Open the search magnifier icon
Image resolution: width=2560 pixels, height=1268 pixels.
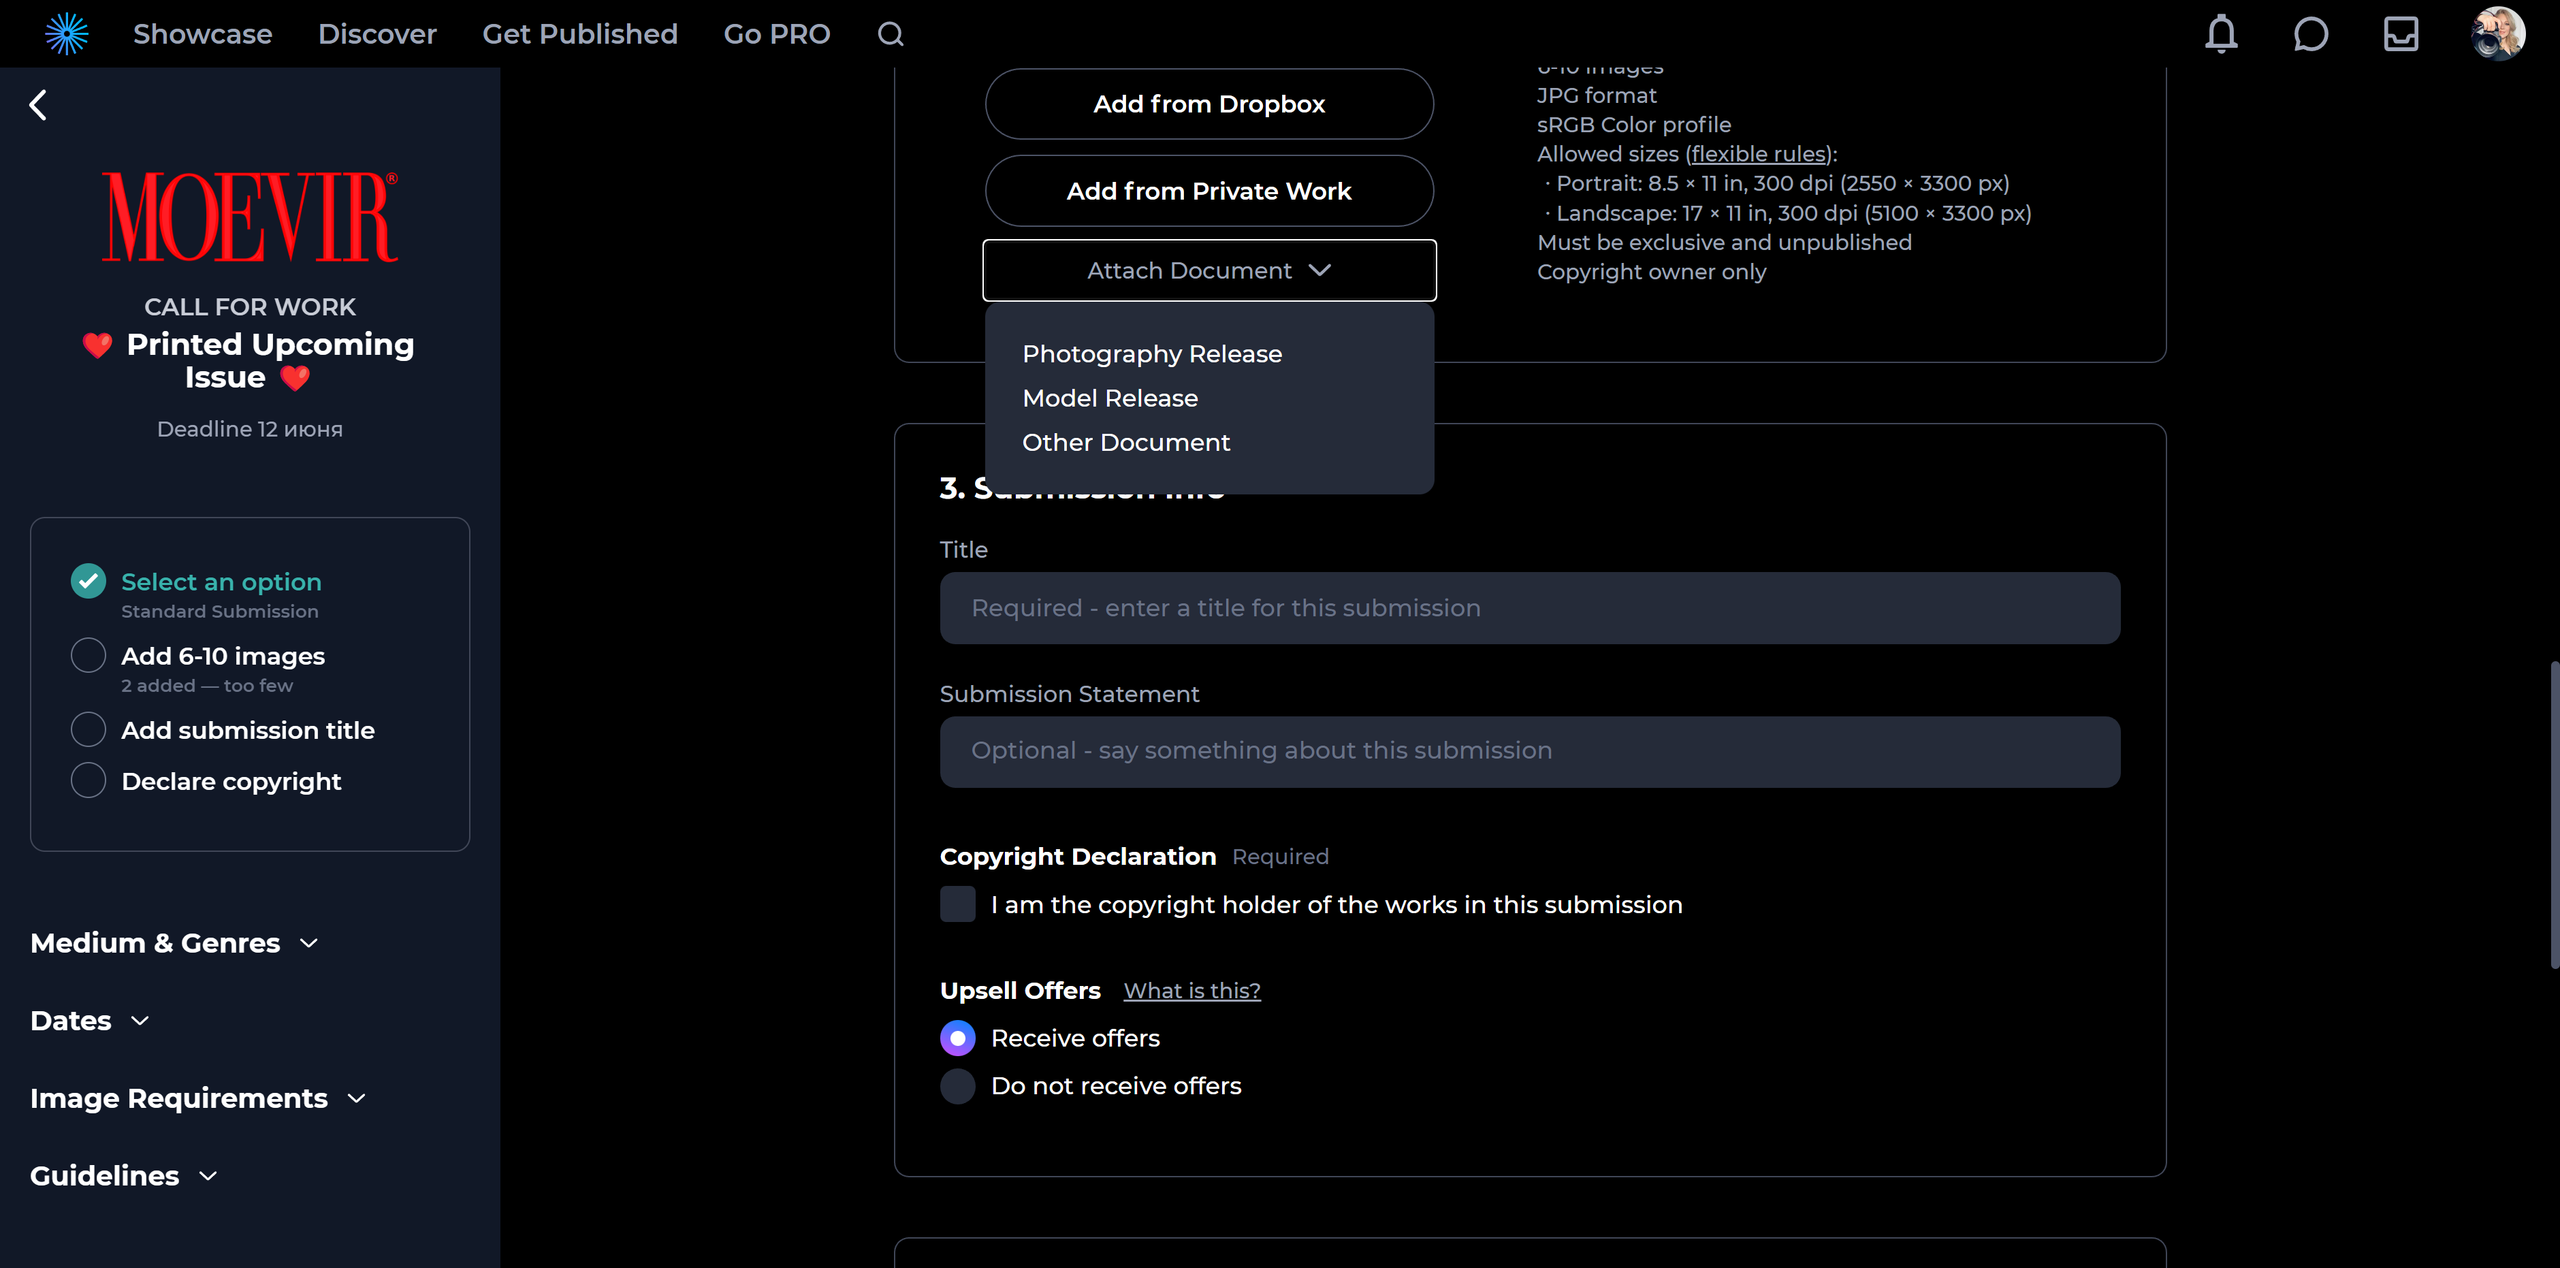pyautogui.click(x=890, y=34)
